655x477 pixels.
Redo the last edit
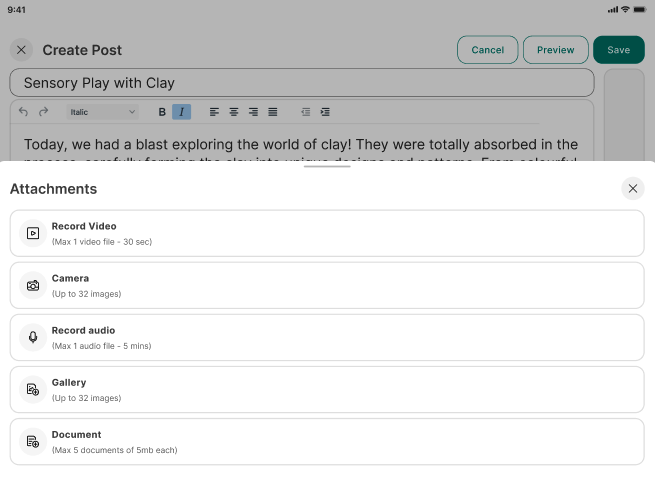(x=43, y=112)
